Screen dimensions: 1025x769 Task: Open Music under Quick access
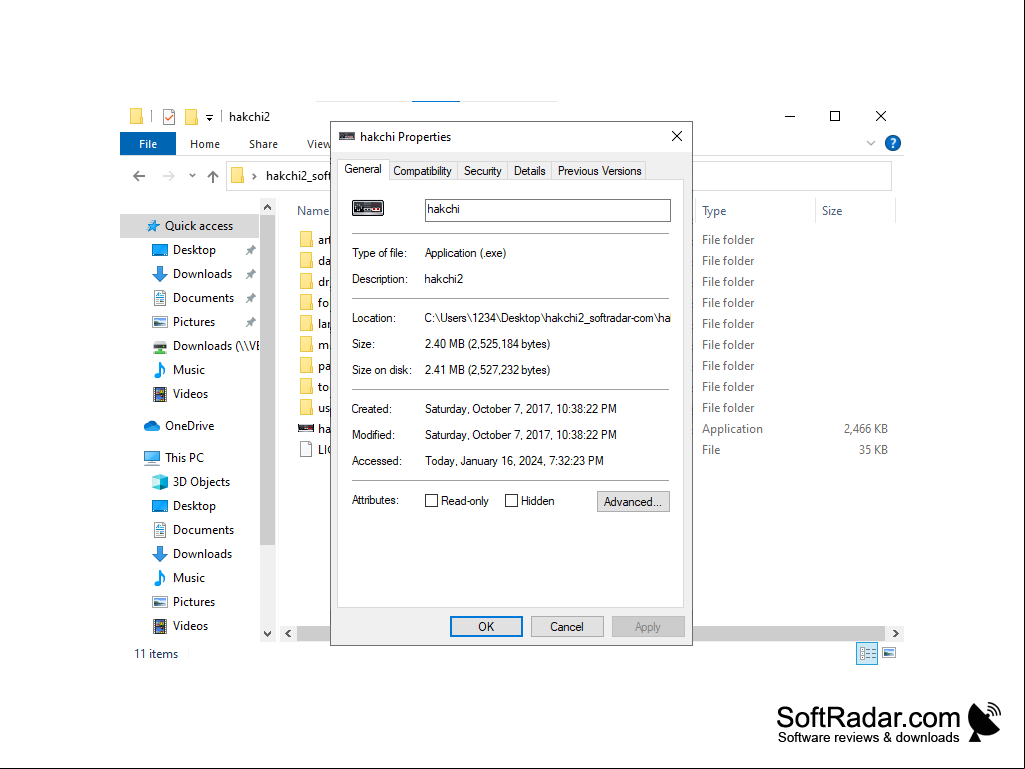[189, 370]
